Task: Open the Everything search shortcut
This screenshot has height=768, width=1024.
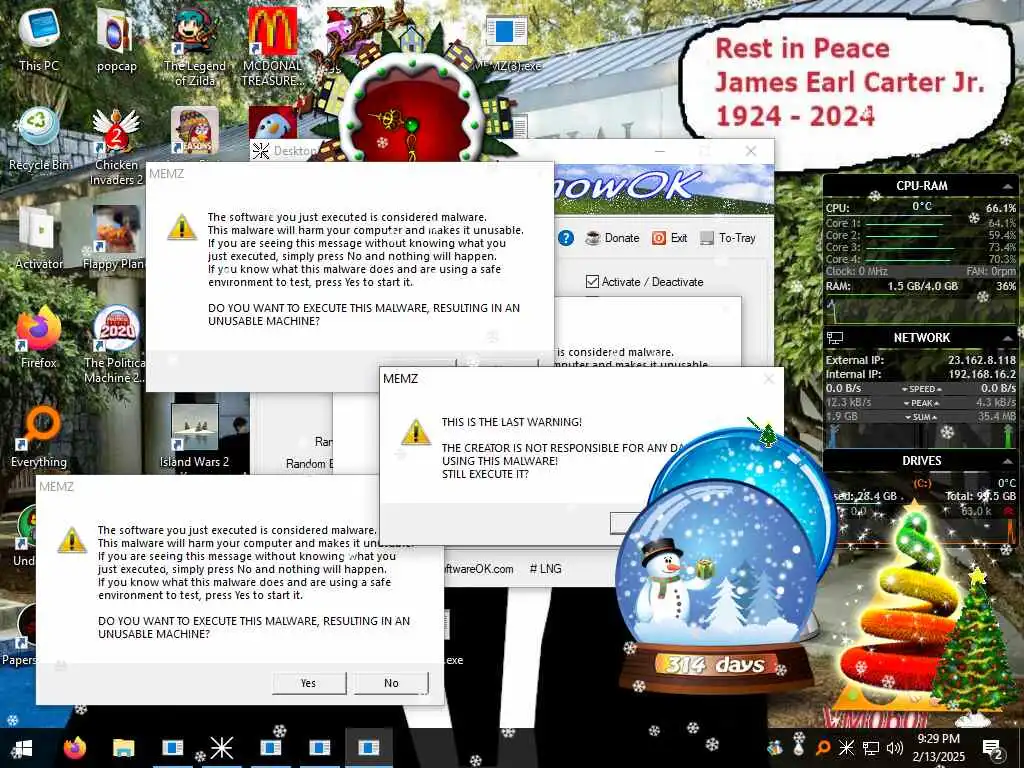Action: click(x=39, y=436)
